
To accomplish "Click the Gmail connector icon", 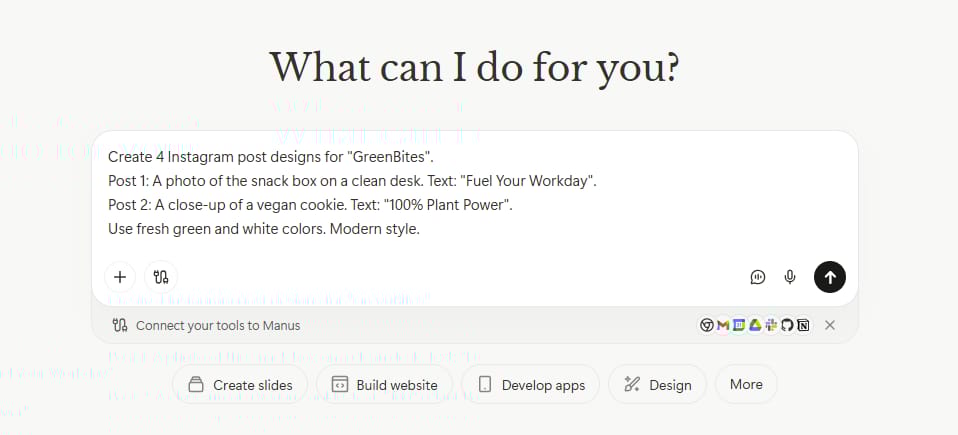I will pos(723,325).
